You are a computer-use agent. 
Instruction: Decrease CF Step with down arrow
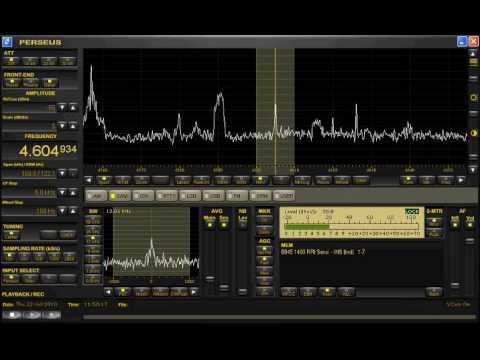click(x=62, y=193)
